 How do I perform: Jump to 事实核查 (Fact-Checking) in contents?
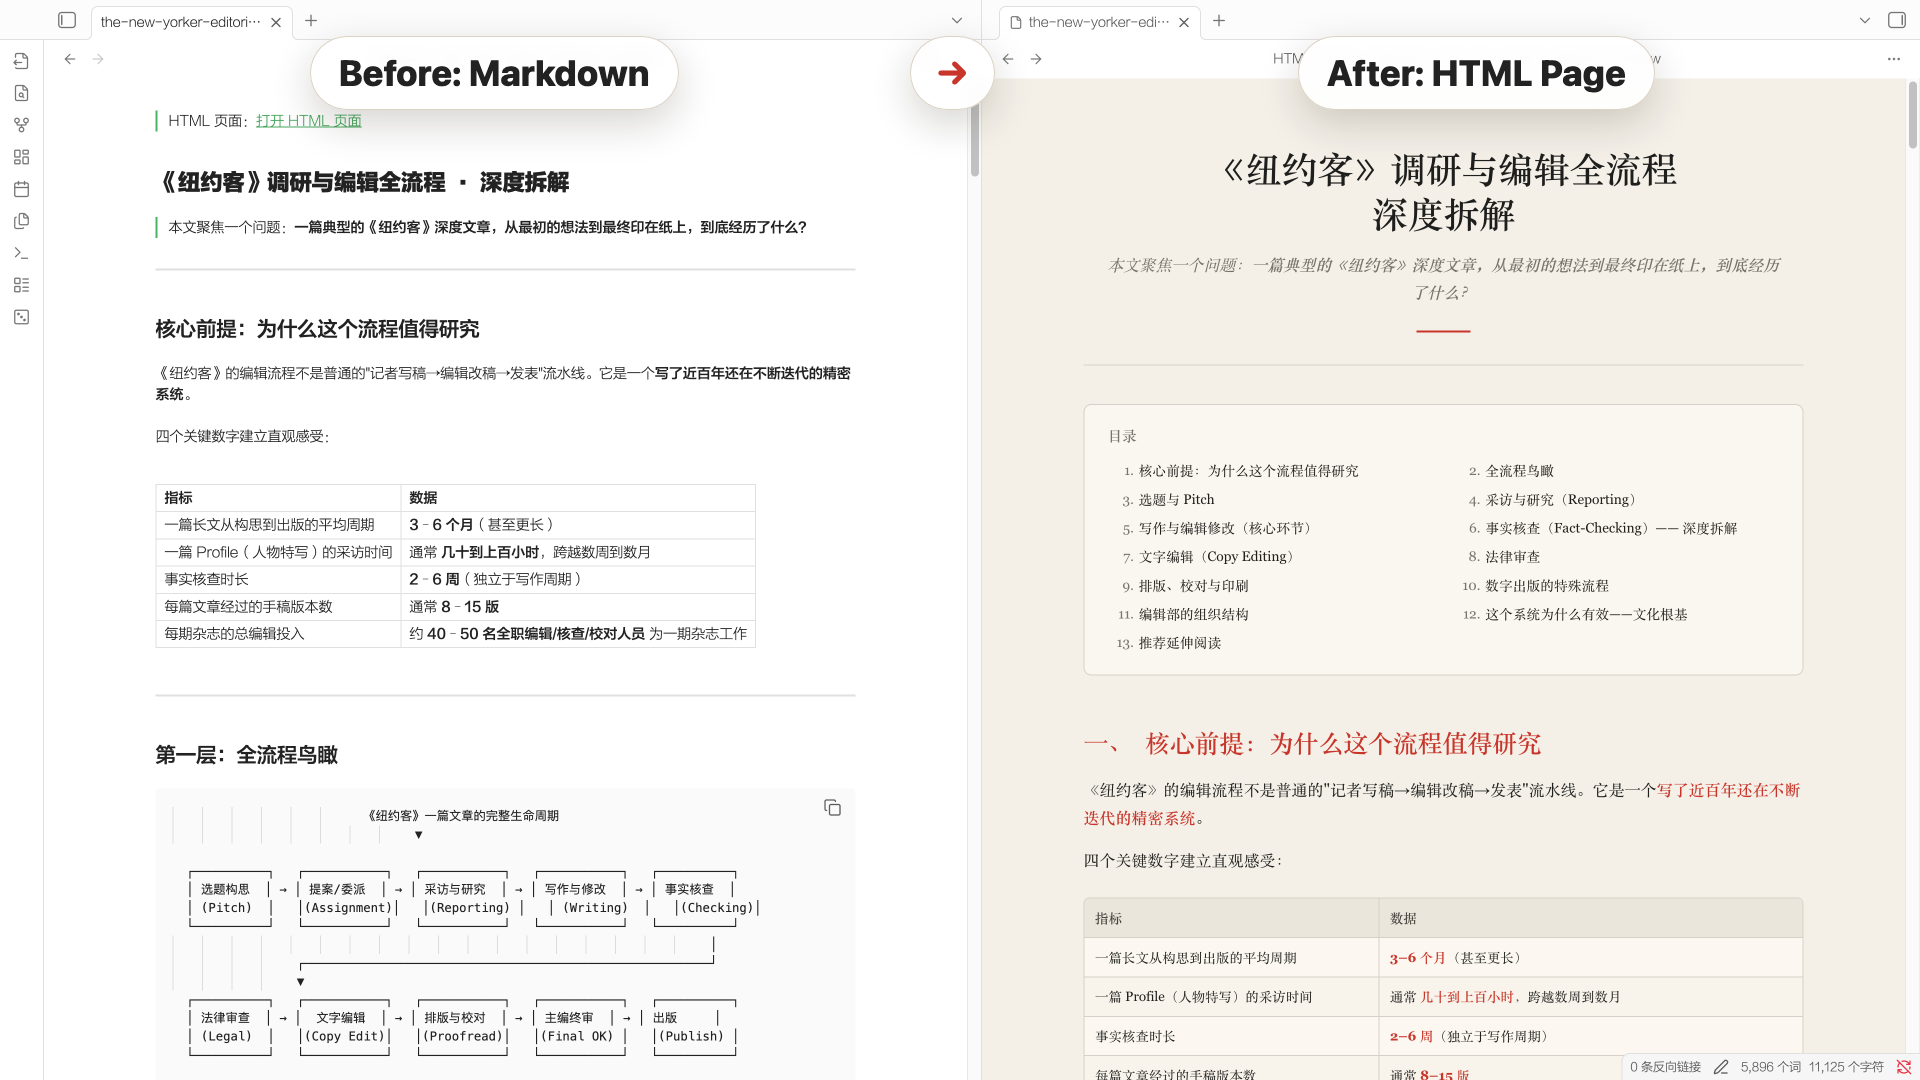(x=1611, y=529)
